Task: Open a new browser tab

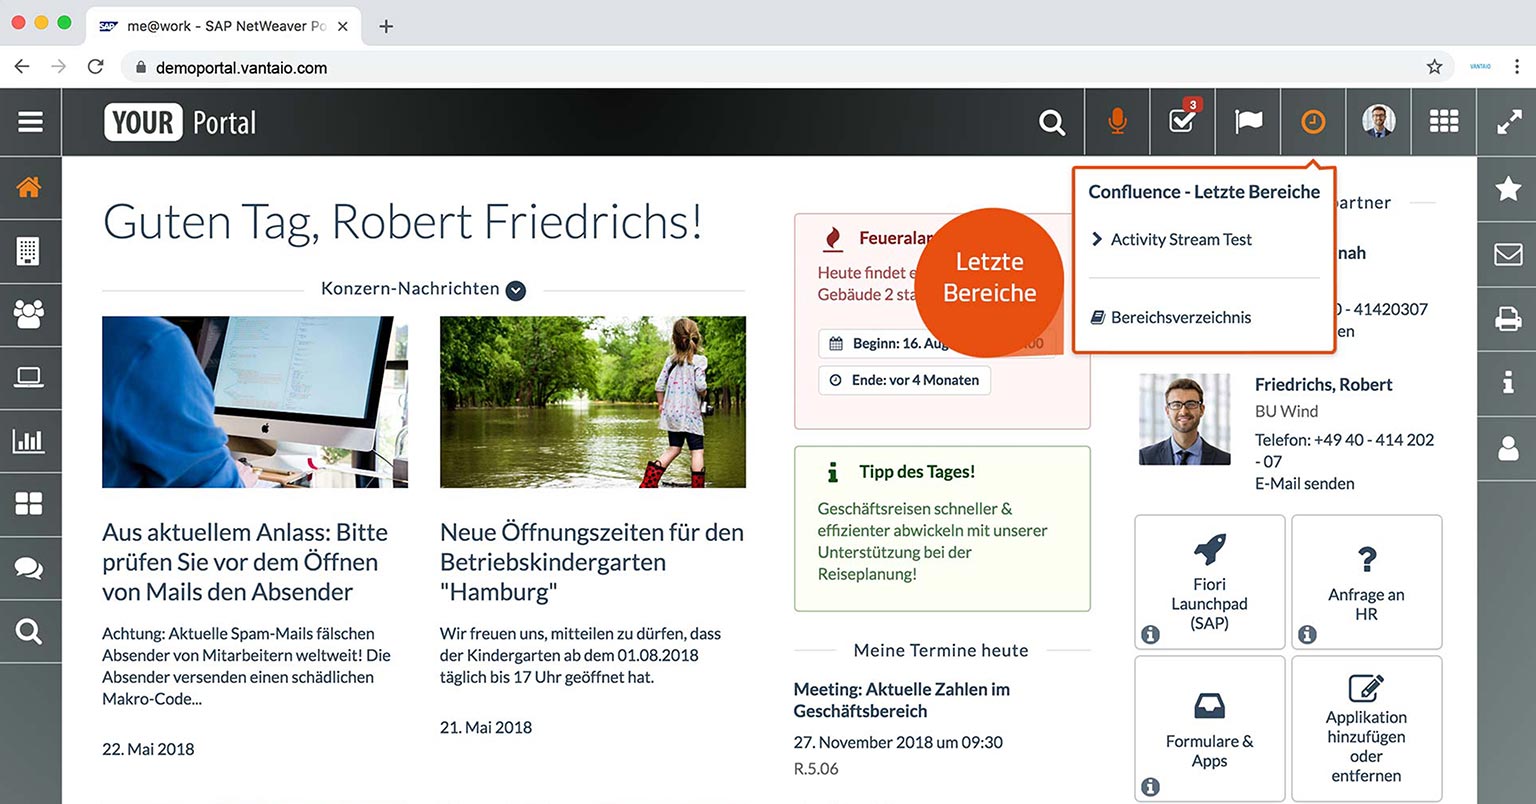Action: click(x=386, y=27)
